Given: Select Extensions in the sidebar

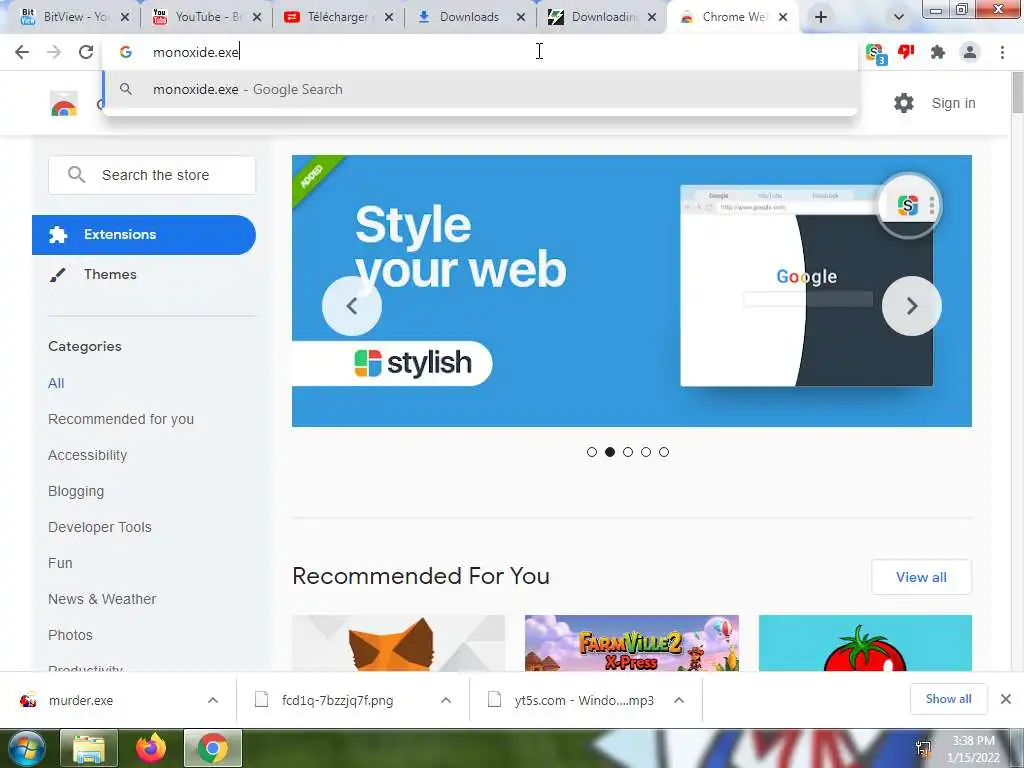Looking at the screenshot, I should 144,234.
